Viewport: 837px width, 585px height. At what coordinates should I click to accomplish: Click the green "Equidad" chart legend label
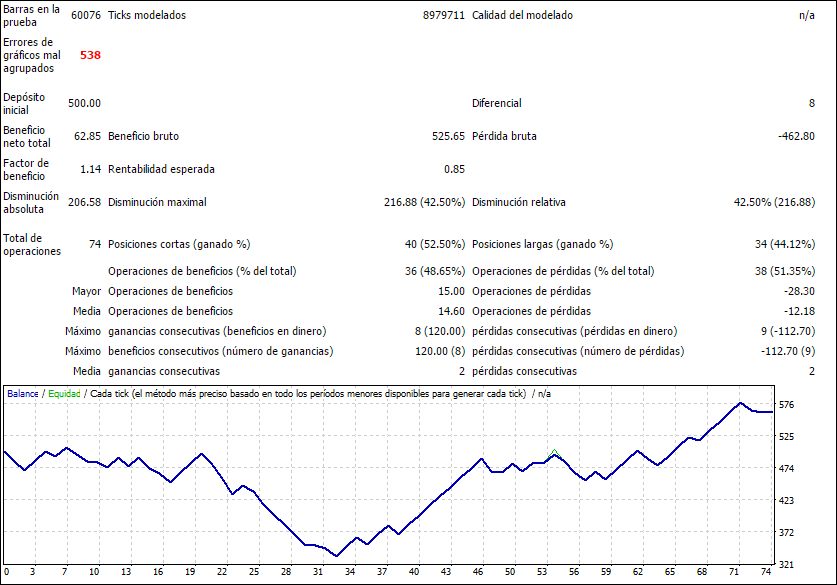pos(64,394)
